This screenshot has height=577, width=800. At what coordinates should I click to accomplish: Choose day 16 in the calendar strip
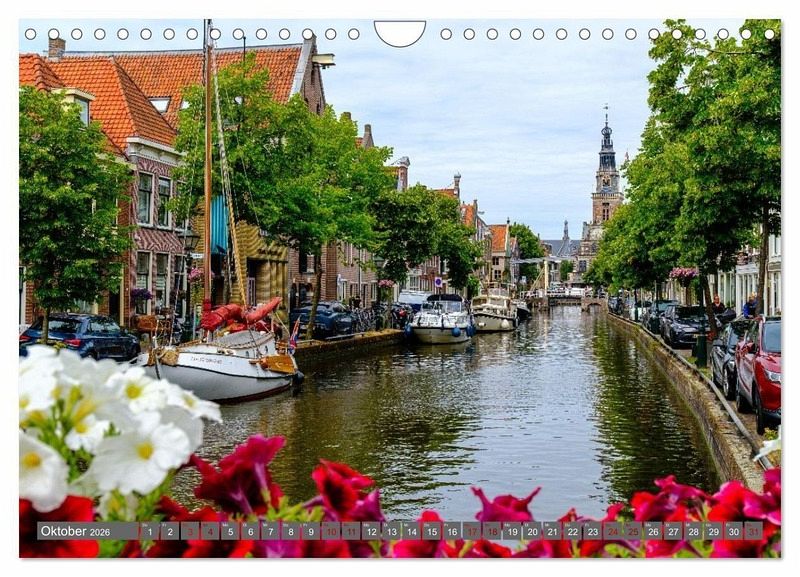pyautogui.click(x=452, y=531)
